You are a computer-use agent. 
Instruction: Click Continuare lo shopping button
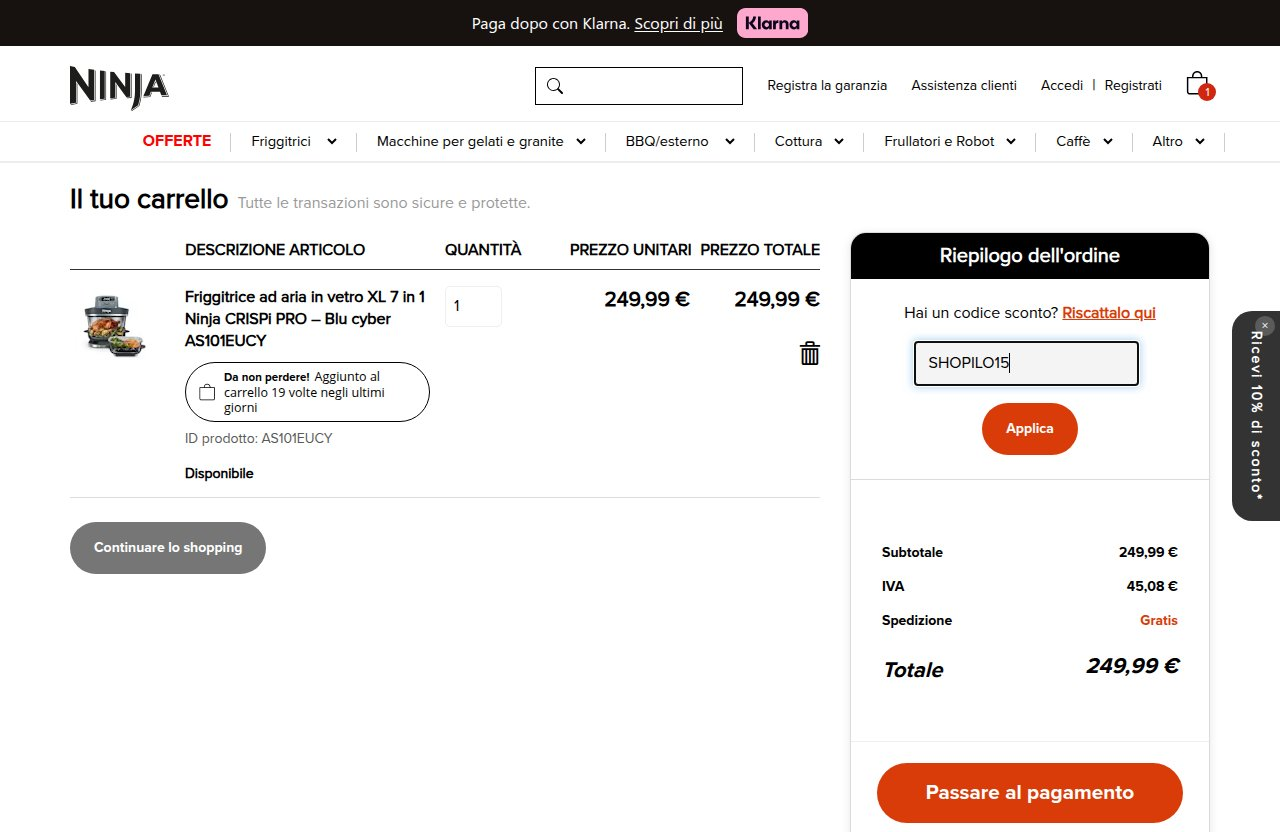pos(168,548)
